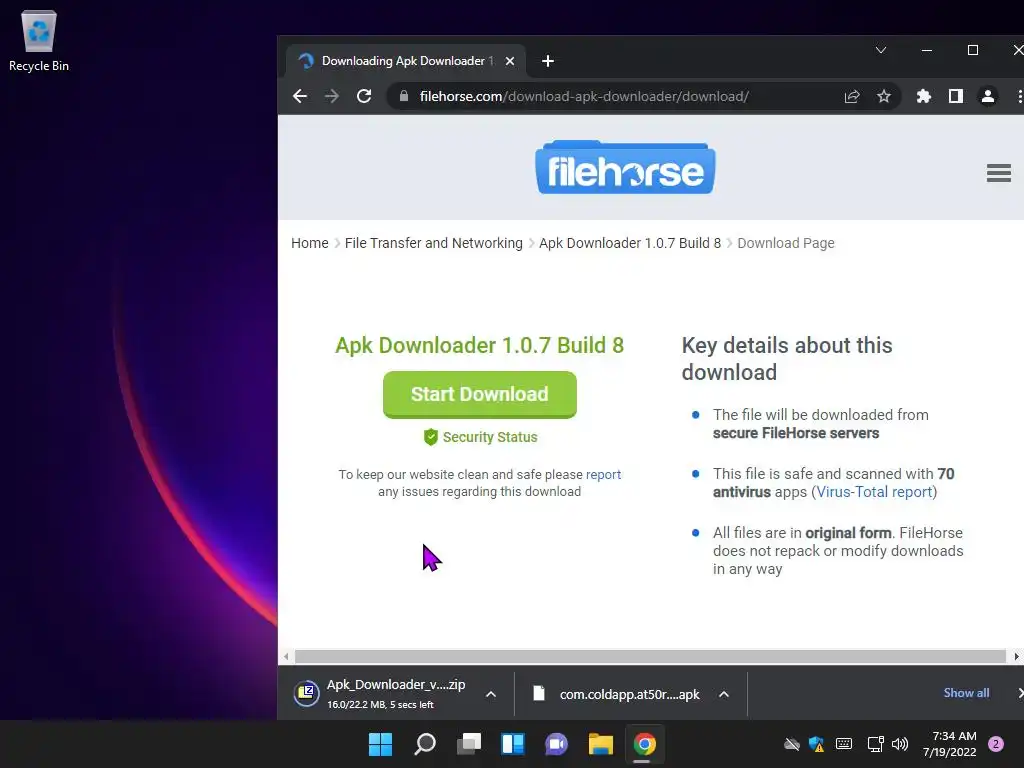
Task: Expand options for com.coldapp apk download
Action: (x=724, y=694)
